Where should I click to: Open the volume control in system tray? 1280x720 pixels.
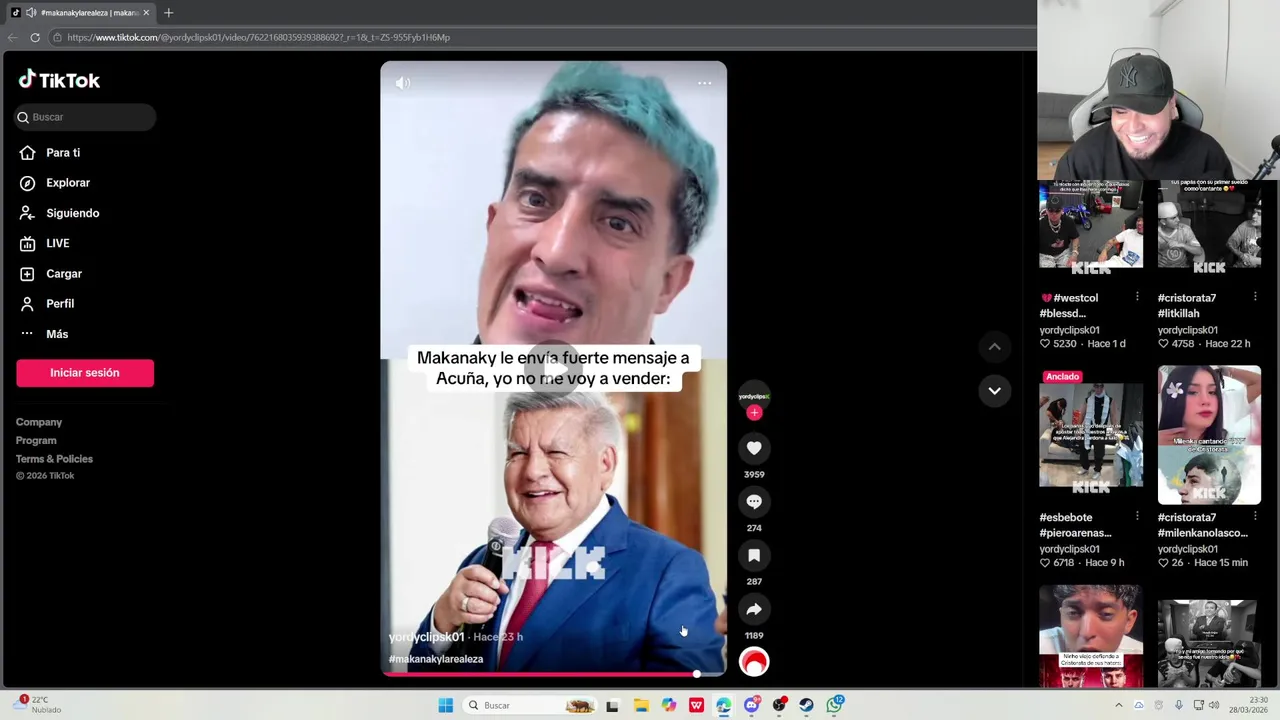pos(1214,705)
